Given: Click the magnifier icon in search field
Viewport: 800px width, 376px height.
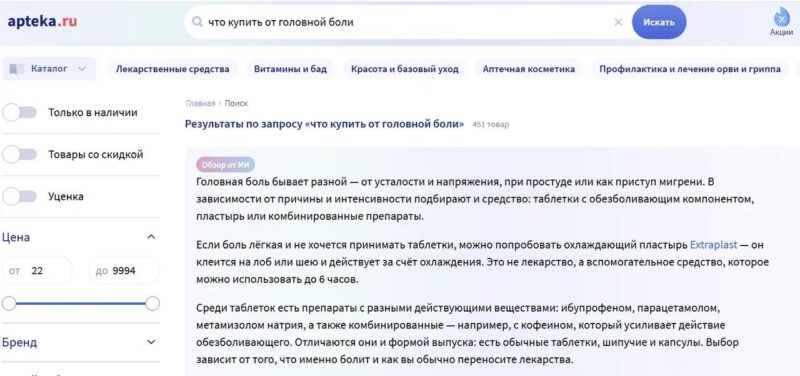Looking at the screenshot, I should point(197,22).
